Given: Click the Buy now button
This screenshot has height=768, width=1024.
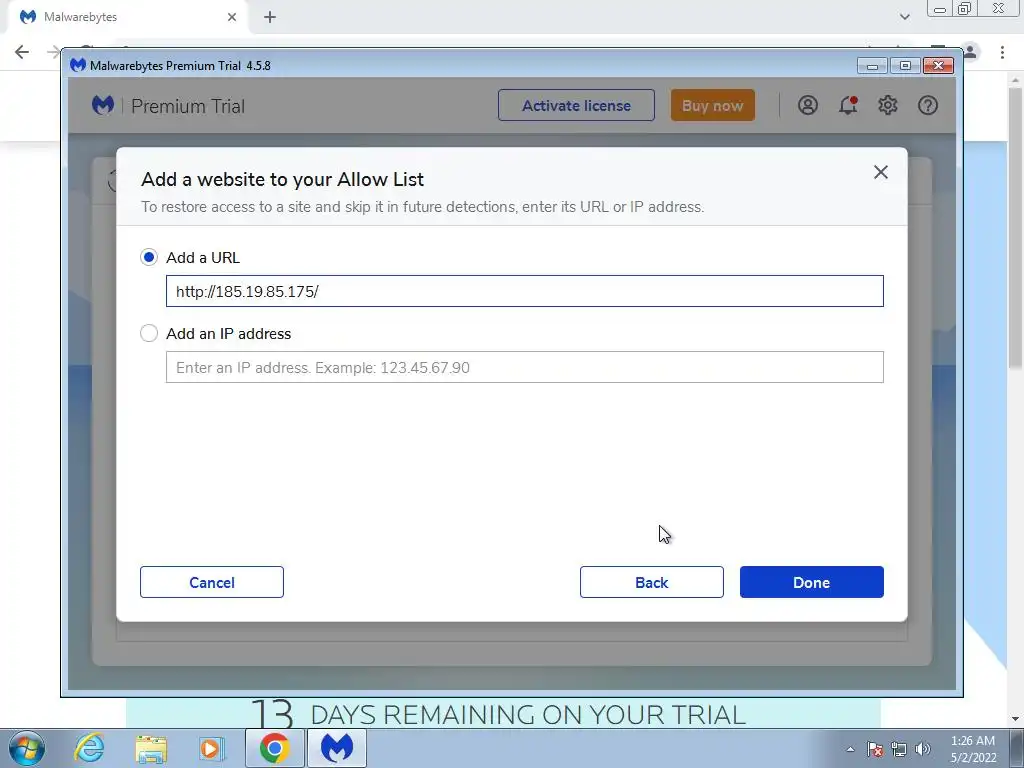Looking at the screenshot, I should (712, 105).
